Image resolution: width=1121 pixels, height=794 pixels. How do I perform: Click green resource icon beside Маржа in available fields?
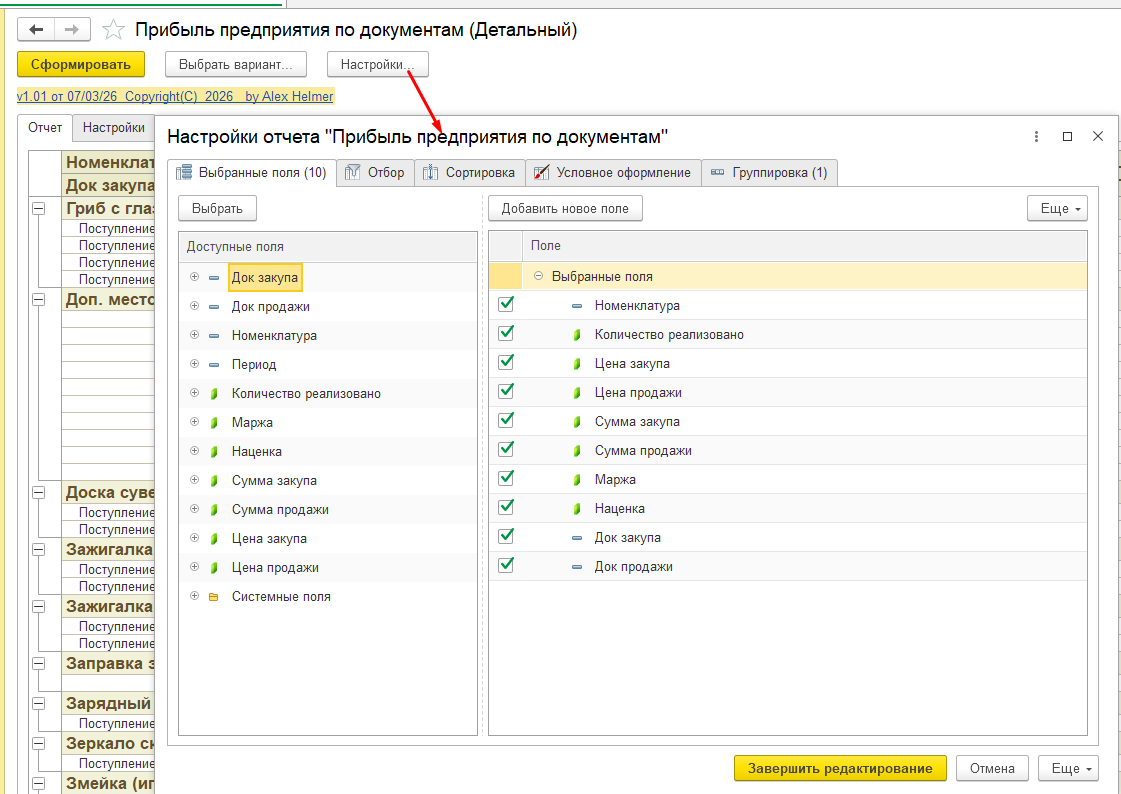[213, 423]
